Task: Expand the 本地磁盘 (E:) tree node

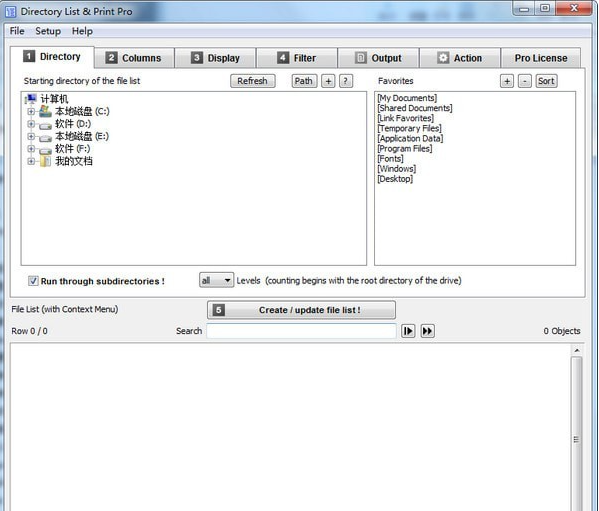Action: point(31,136)
